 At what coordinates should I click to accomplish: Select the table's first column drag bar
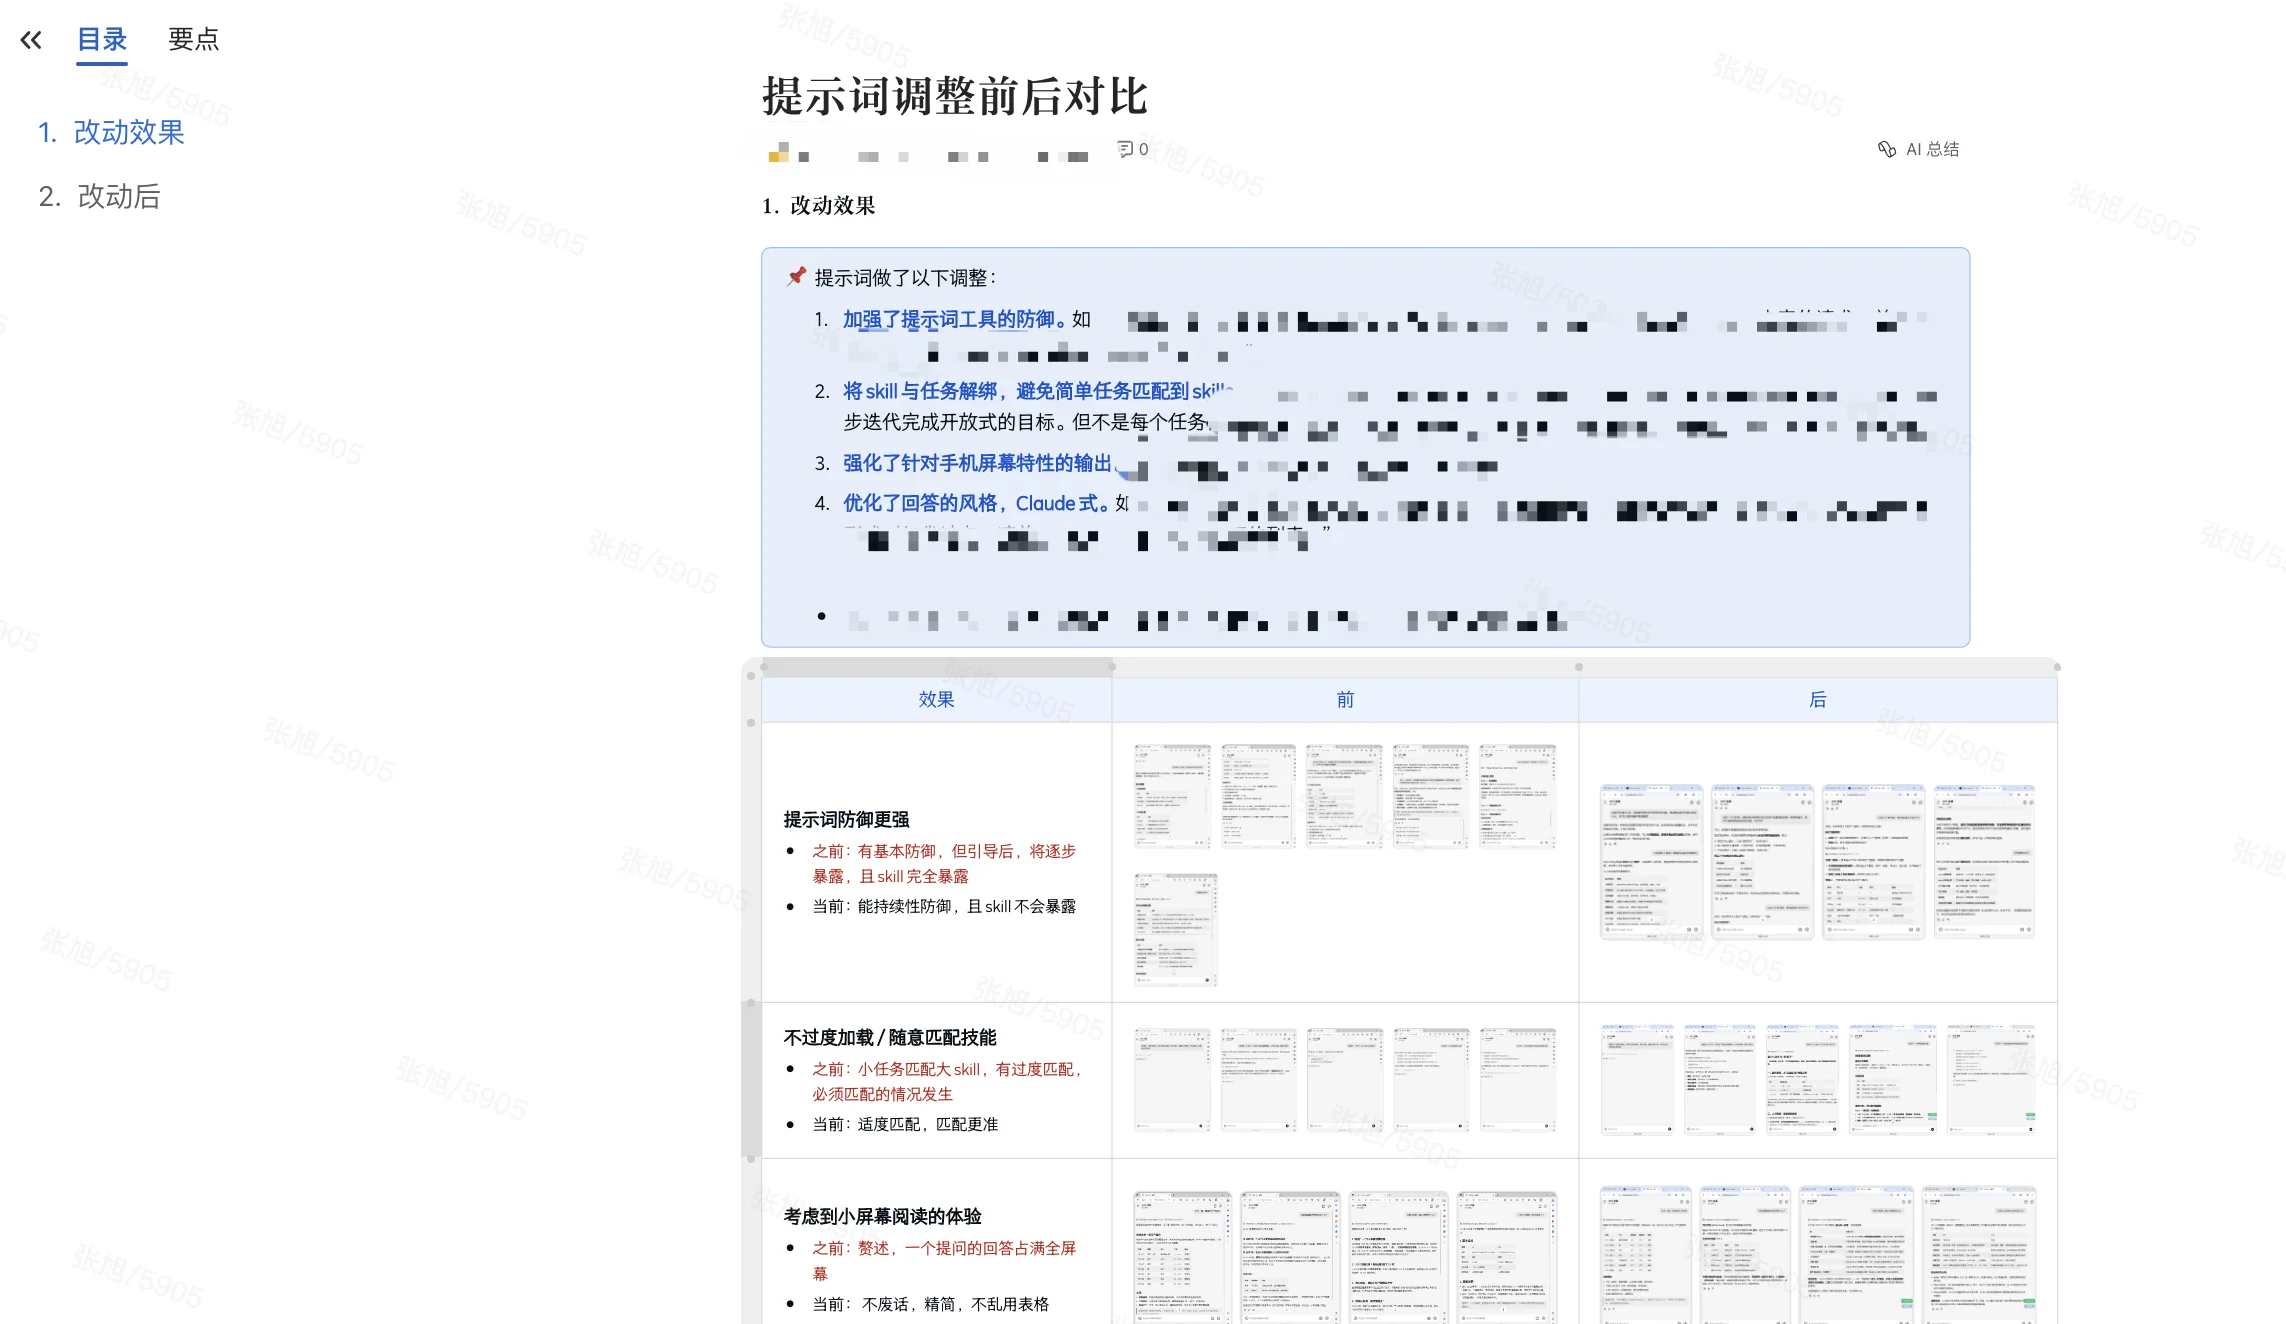pyautogui.click(x=937, y=666)
